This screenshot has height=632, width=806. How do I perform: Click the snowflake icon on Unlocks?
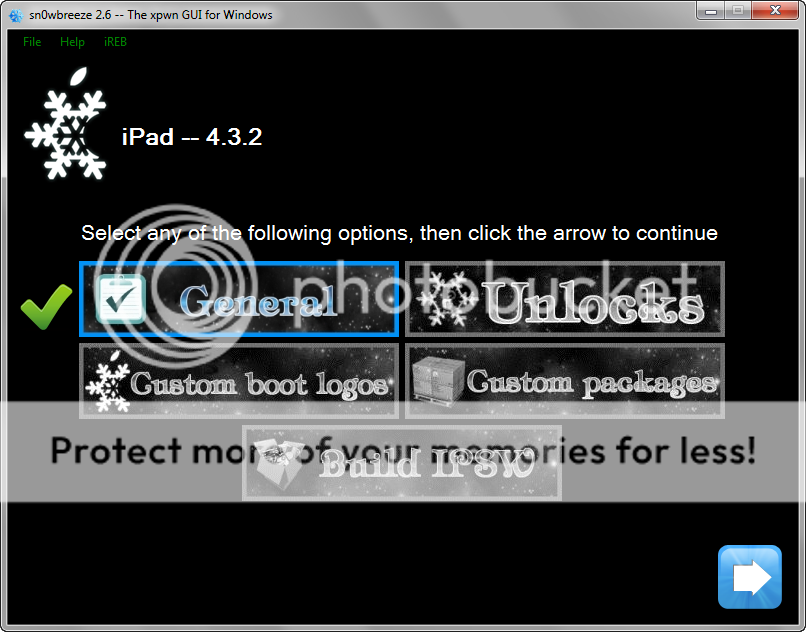(x=445, y=299)
